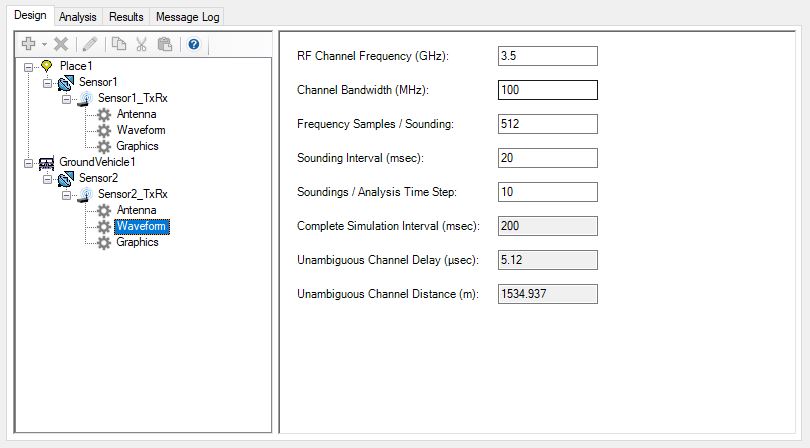Click the Sounding Interval input field
The width and height of the screenshot is (810, 448).
click(547, 158)
